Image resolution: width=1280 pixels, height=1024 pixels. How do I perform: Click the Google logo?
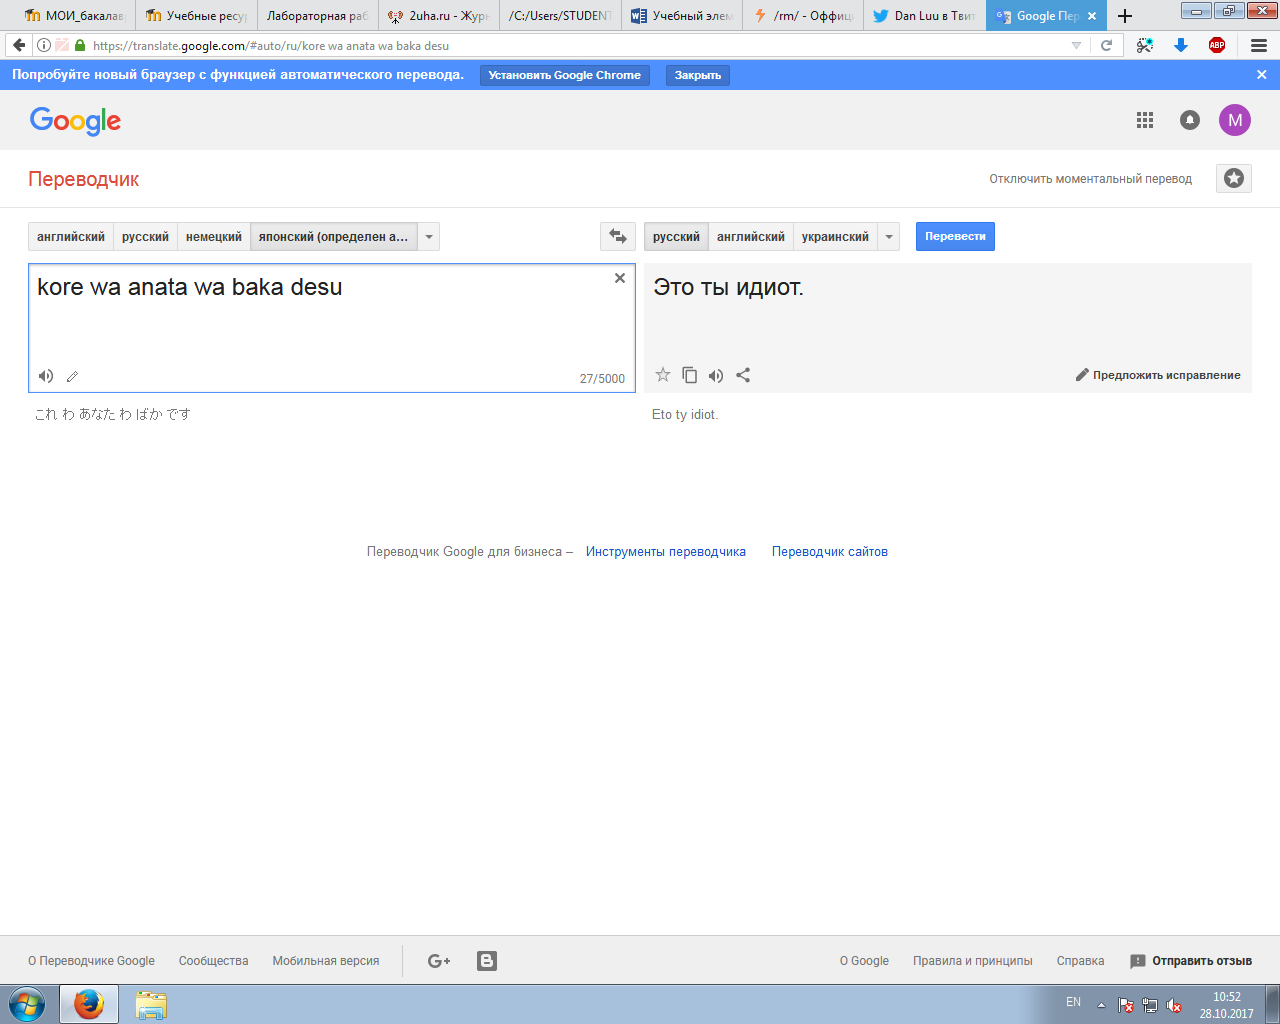pos(75,121)
